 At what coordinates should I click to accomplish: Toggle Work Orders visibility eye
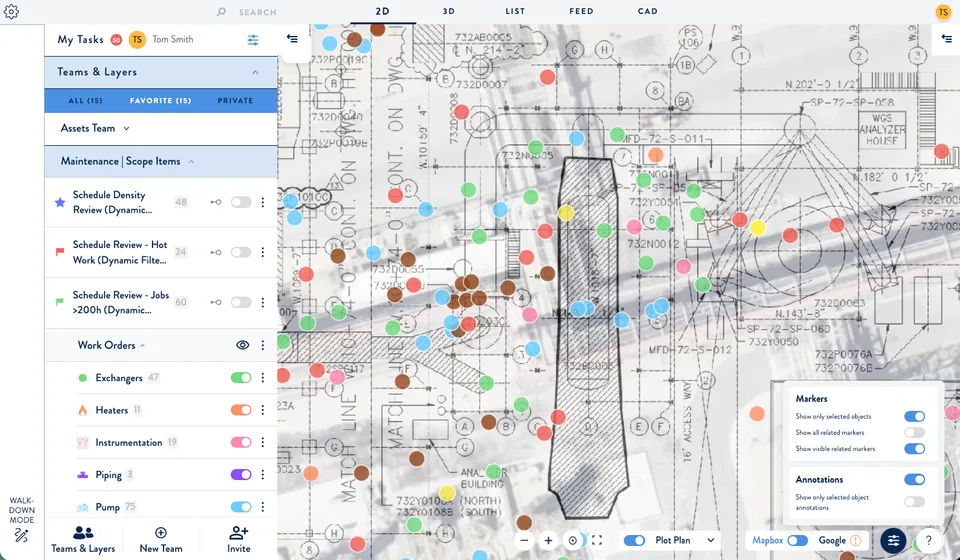point(242,345)
